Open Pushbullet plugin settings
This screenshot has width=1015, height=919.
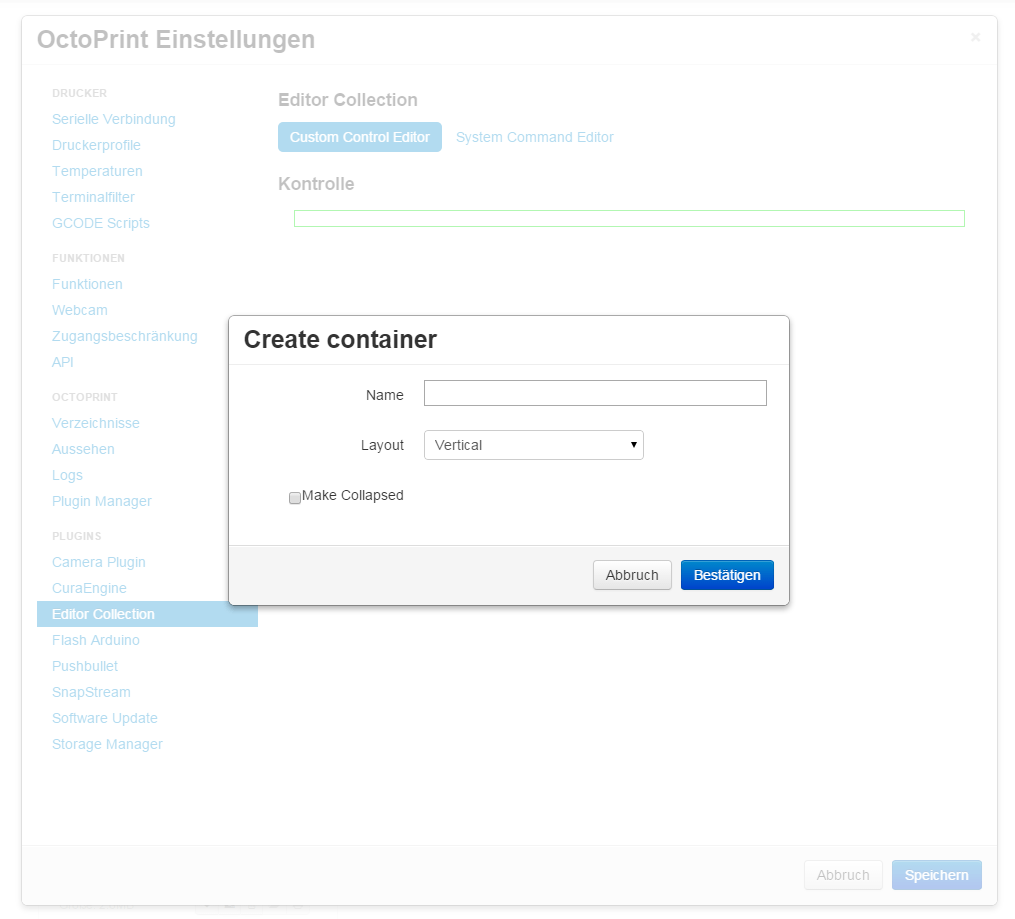(x=85, y=666)
